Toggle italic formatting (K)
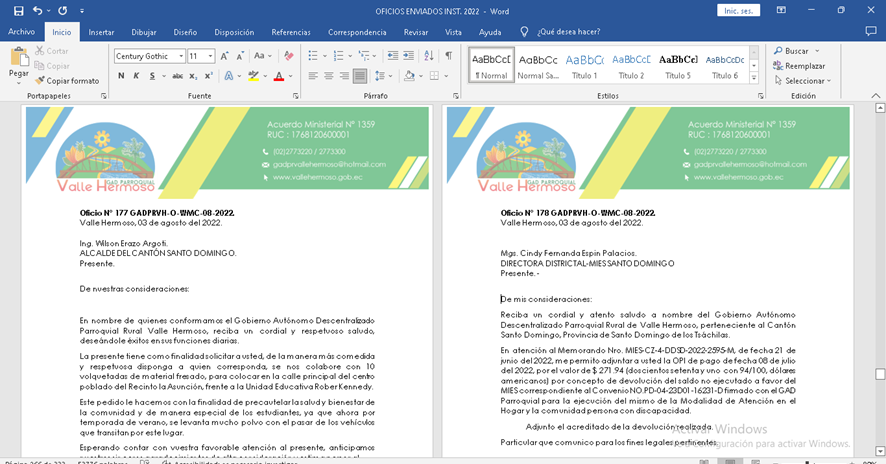The height and width of the screenshot is (464, 886). click(x=137, y=76)
